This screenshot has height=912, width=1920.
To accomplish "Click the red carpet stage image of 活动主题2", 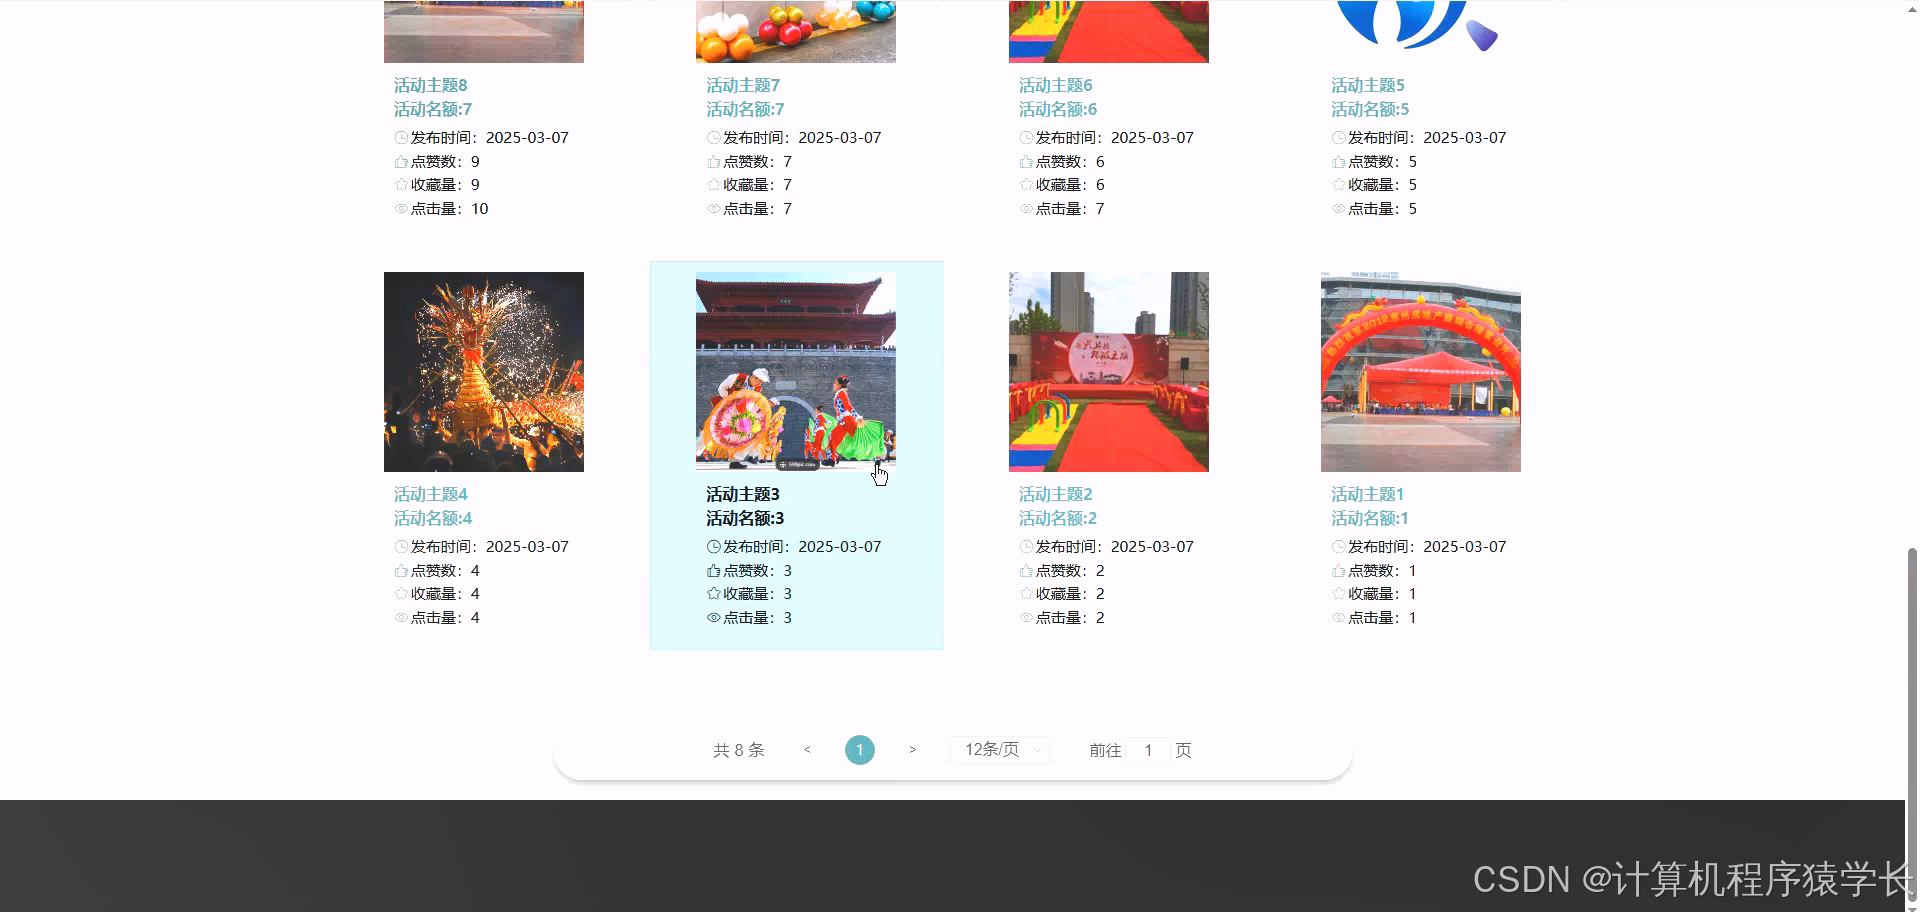I will point(1109,372).
